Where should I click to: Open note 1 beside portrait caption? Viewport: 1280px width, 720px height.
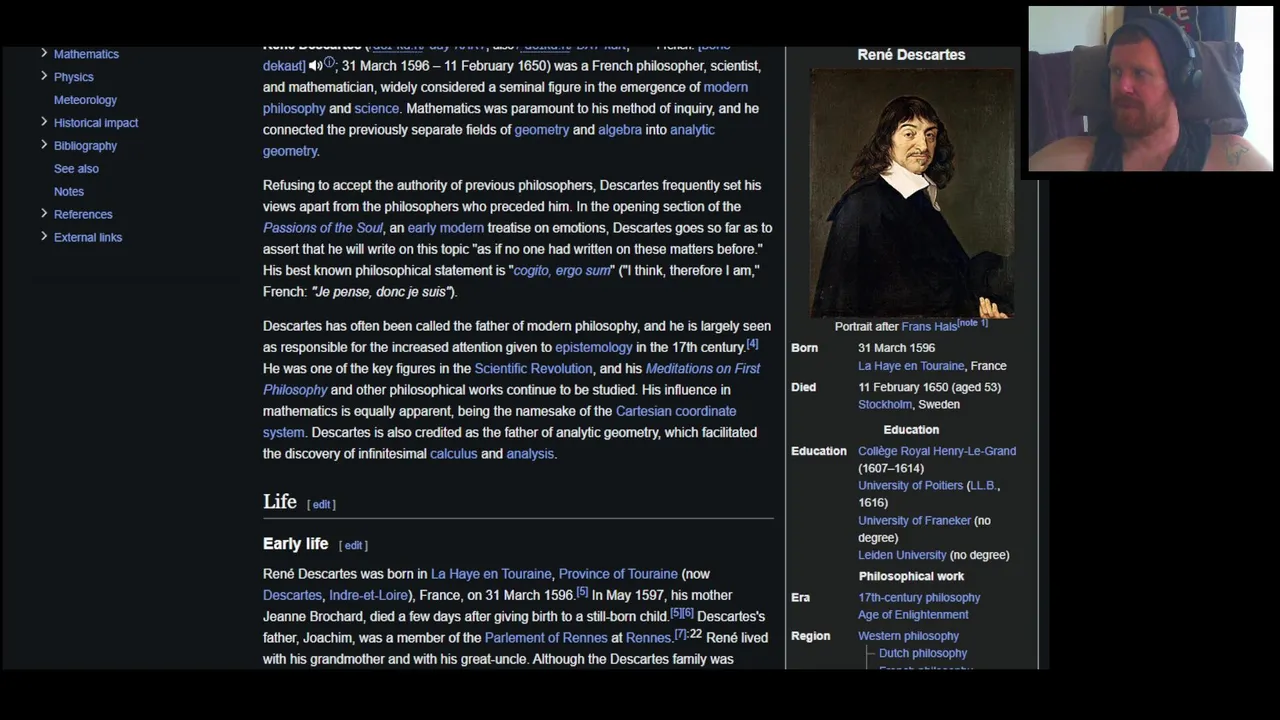click(973, 323)
